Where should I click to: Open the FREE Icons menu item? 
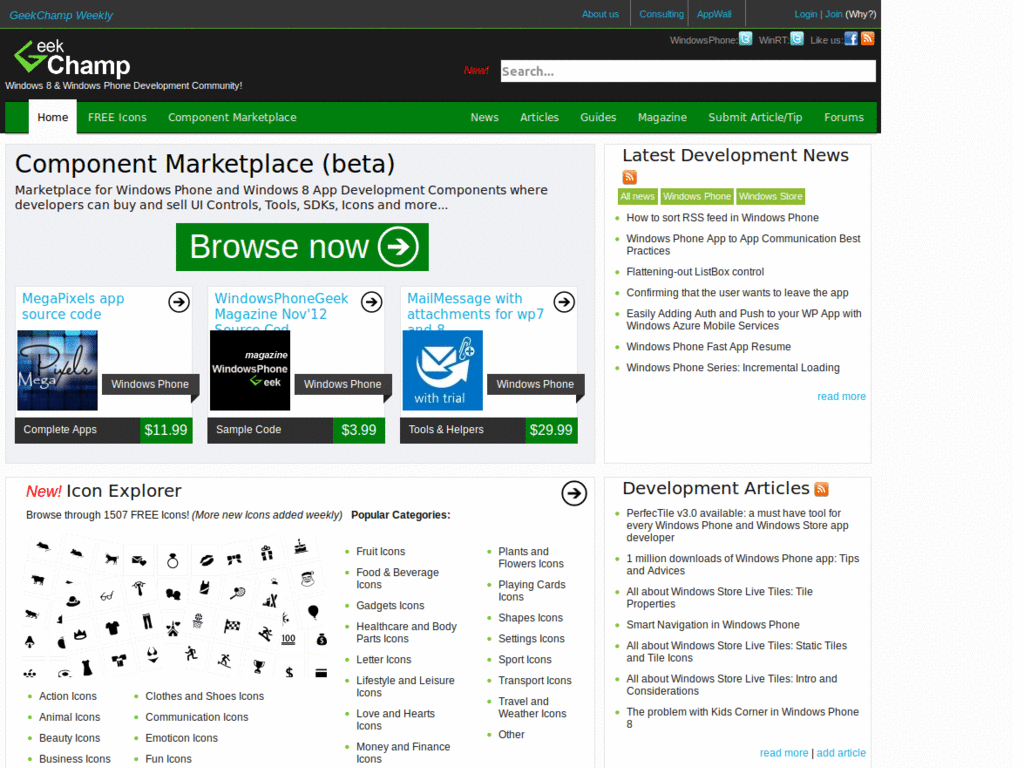coord(118,117)
